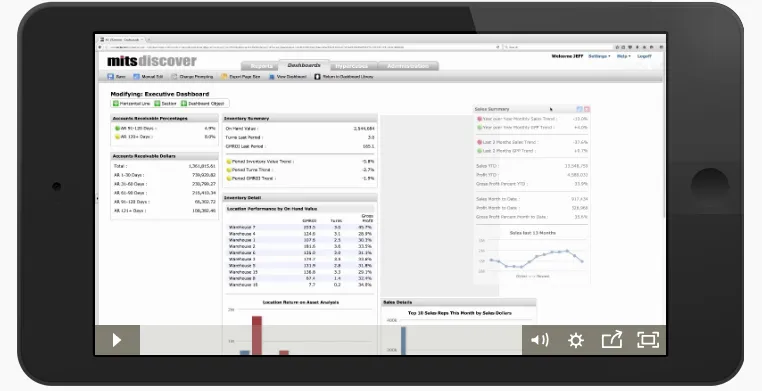Image resolution: width=762 pixels, height=391 pixels.
Task: Click the Total row in Accounts Receivable Dollars
Action: (x=164, y=166)
